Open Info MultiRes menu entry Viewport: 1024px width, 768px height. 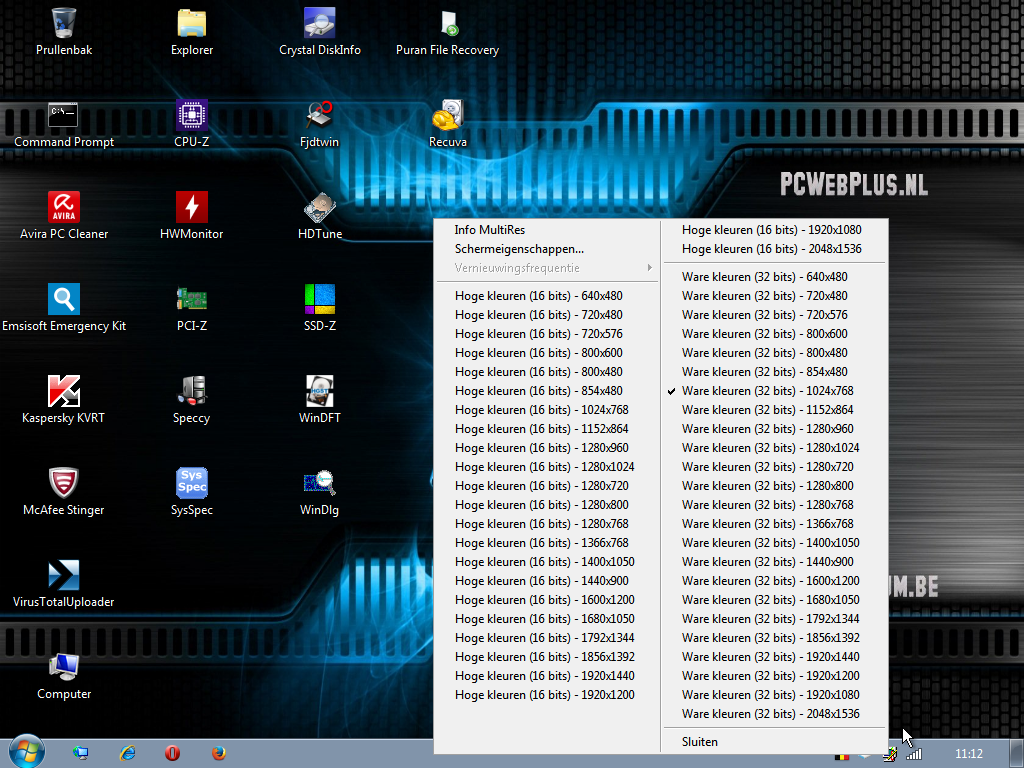coord(490,230)
